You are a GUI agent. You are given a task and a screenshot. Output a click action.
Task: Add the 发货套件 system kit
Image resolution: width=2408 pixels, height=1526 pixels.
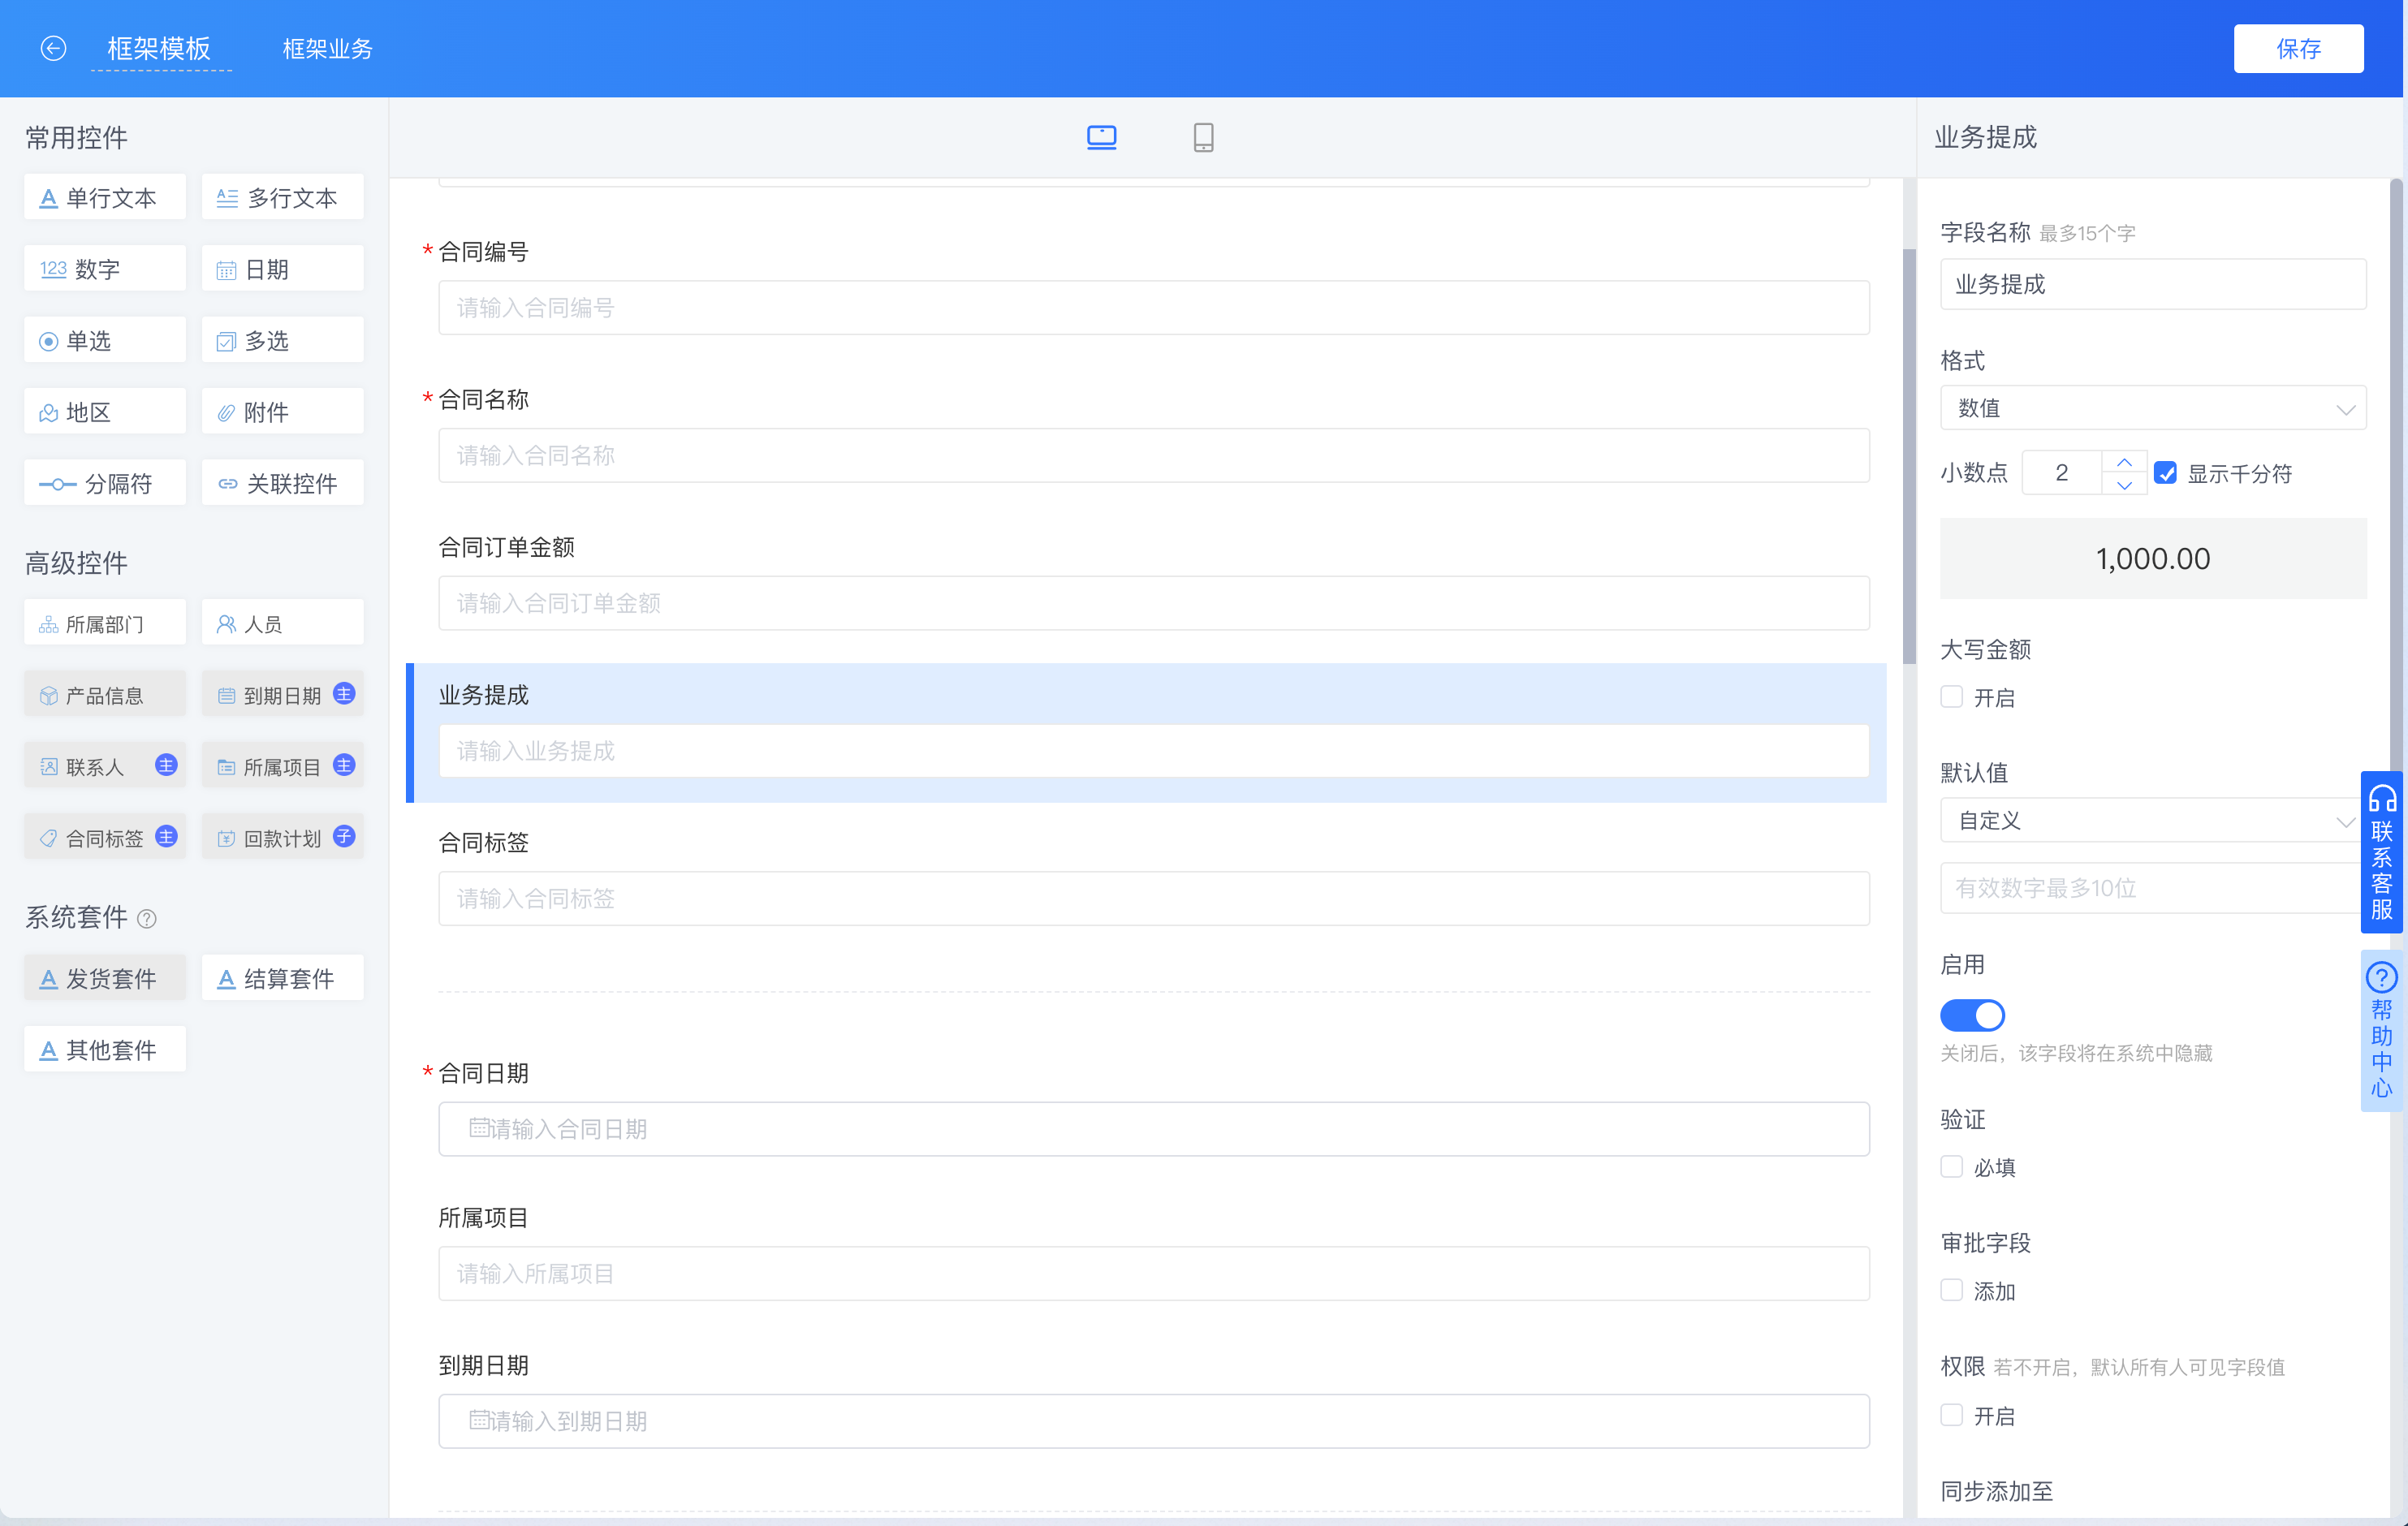(105, 977)
